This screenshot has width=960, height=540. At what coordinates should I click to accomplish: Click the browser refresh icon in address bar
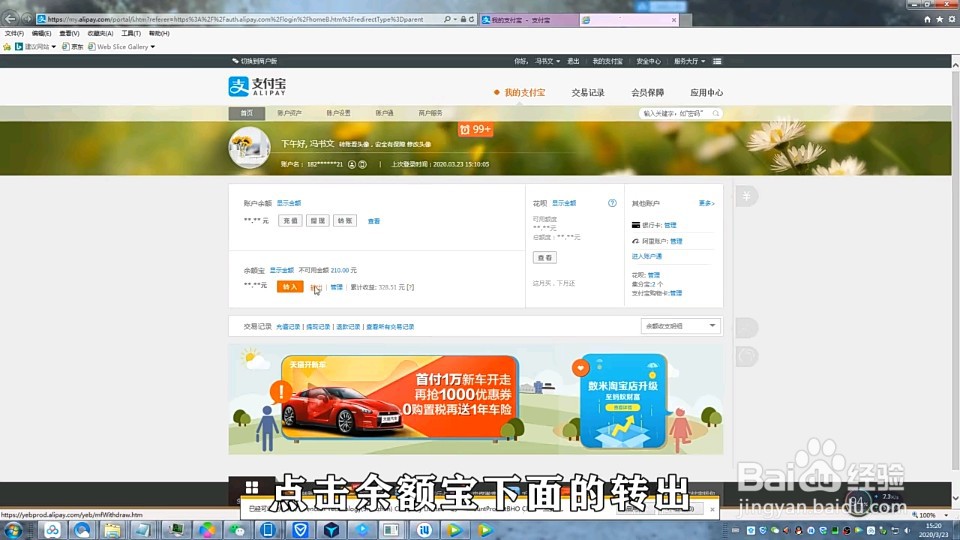click(471, 20)
